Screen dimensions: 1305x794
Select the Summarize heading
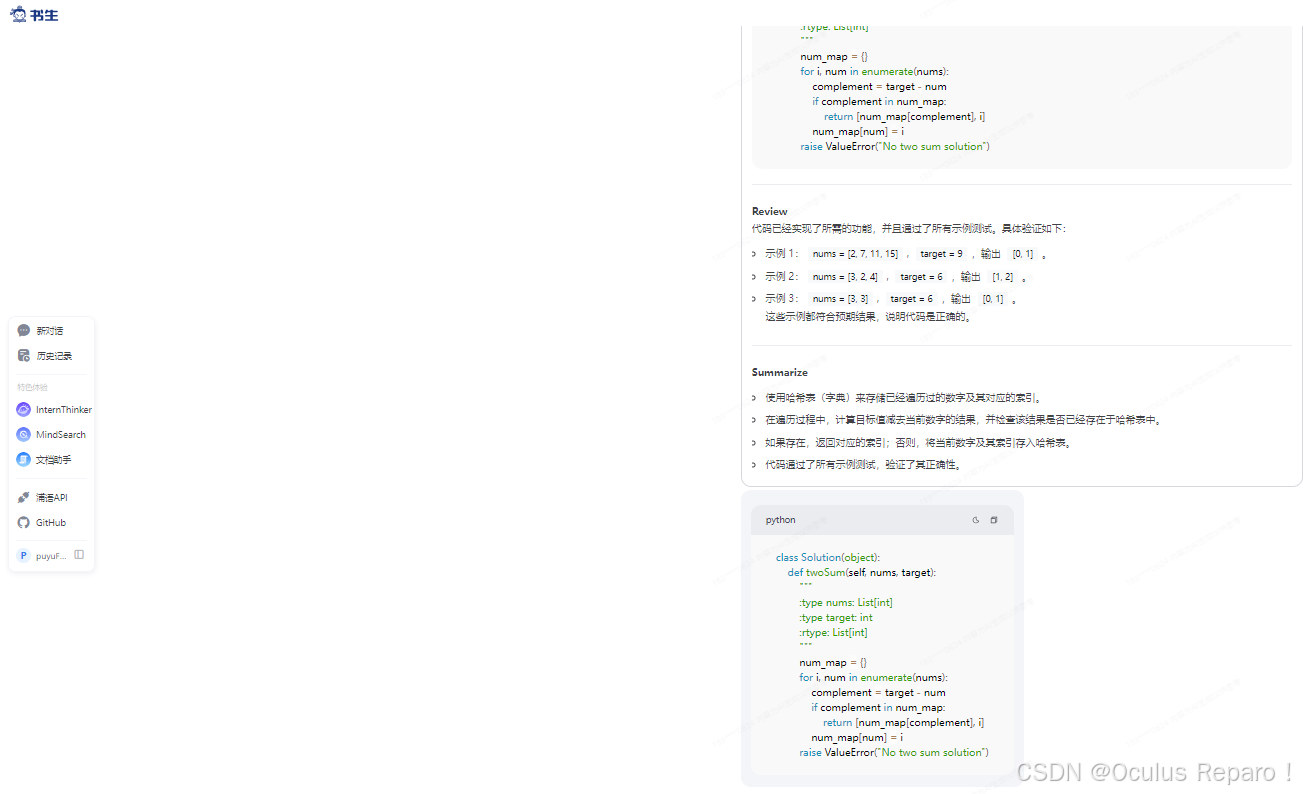tap(780, 372)
